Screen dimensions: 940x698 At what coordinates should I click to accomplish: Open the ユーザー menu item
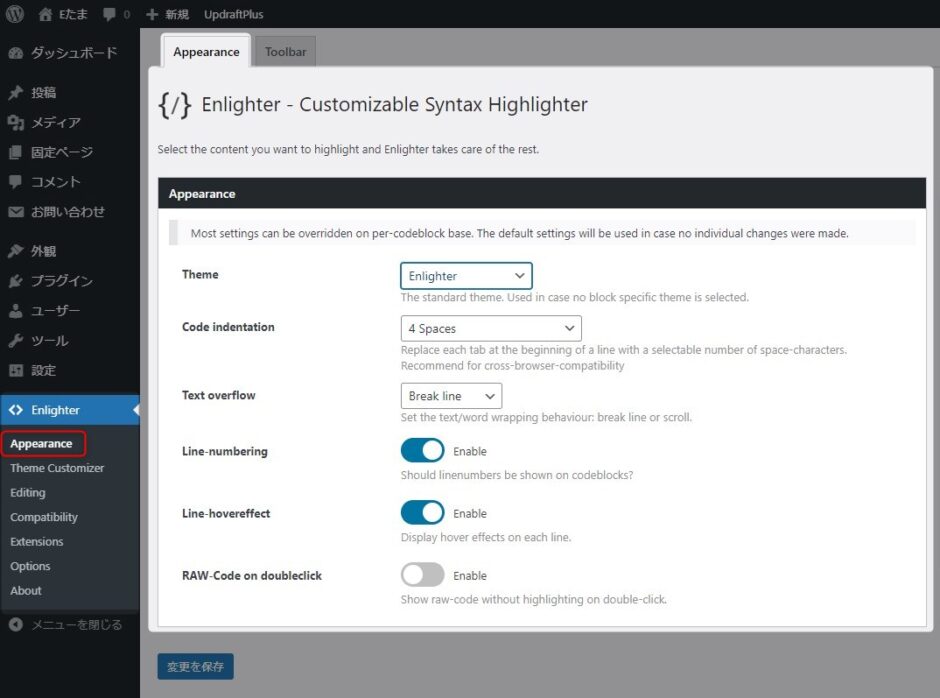click(x=70, y=311)
